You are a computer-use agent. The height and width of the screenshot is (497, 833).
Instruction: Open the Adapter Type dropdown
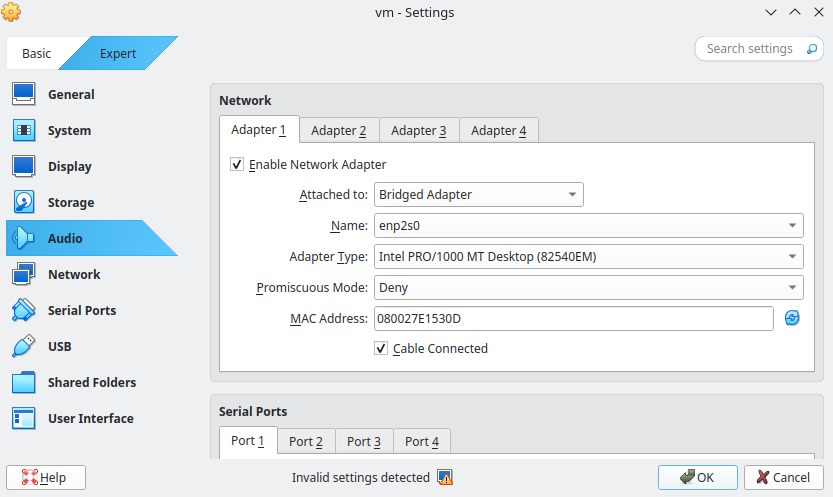(x=588, y=256)
